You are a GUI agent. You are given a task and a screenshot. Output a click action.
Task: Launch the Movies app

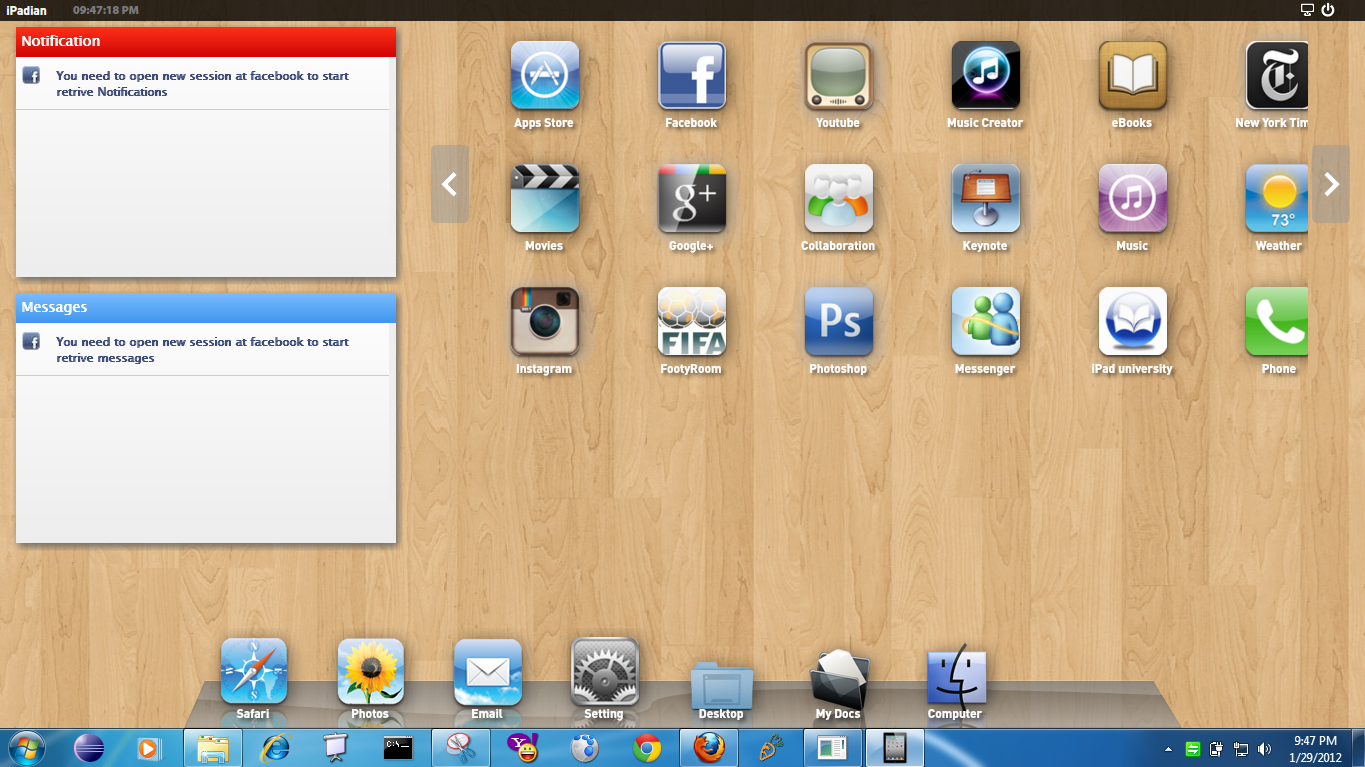[545, 198]
